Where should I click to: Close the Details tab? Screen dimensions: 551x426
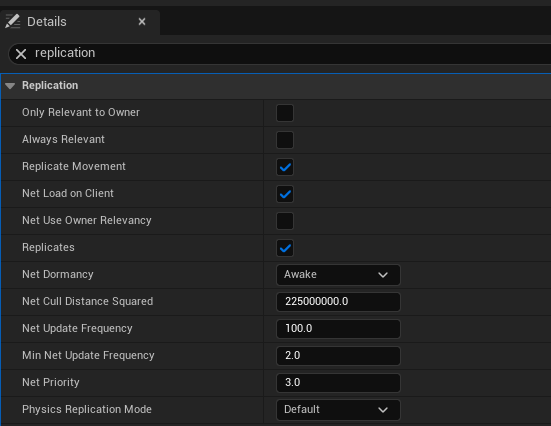(x=142, y=22)
